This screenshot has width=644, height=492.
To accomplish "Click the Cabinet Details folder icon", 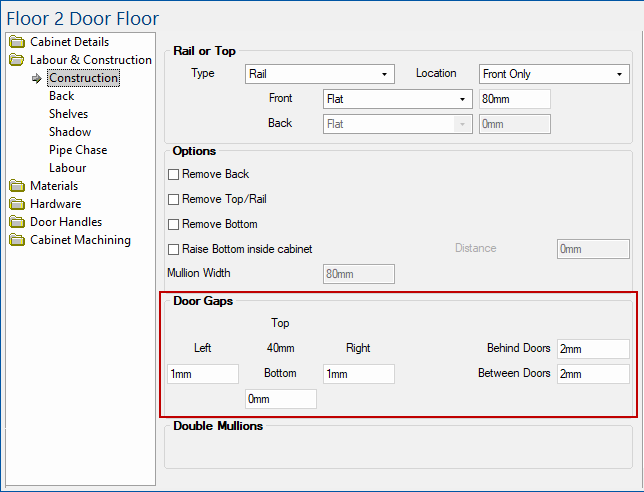I will pos(18,42).
